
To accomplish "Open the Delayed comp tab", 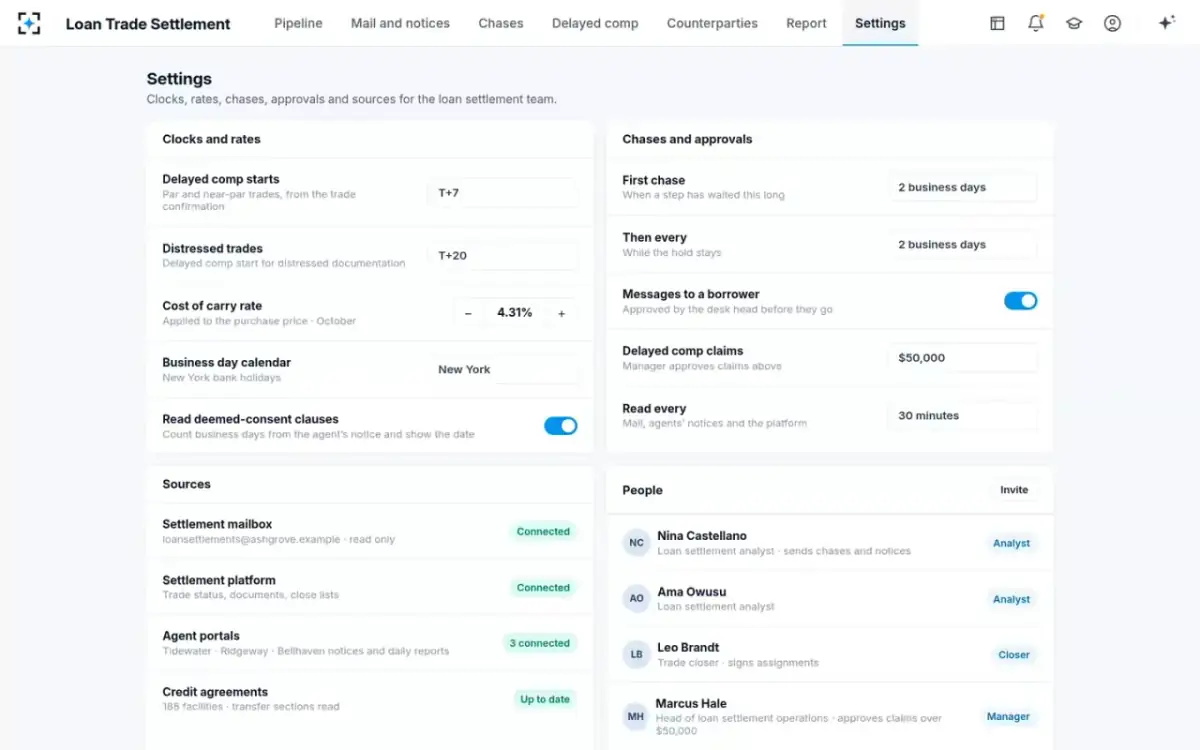I will [595, 23].
